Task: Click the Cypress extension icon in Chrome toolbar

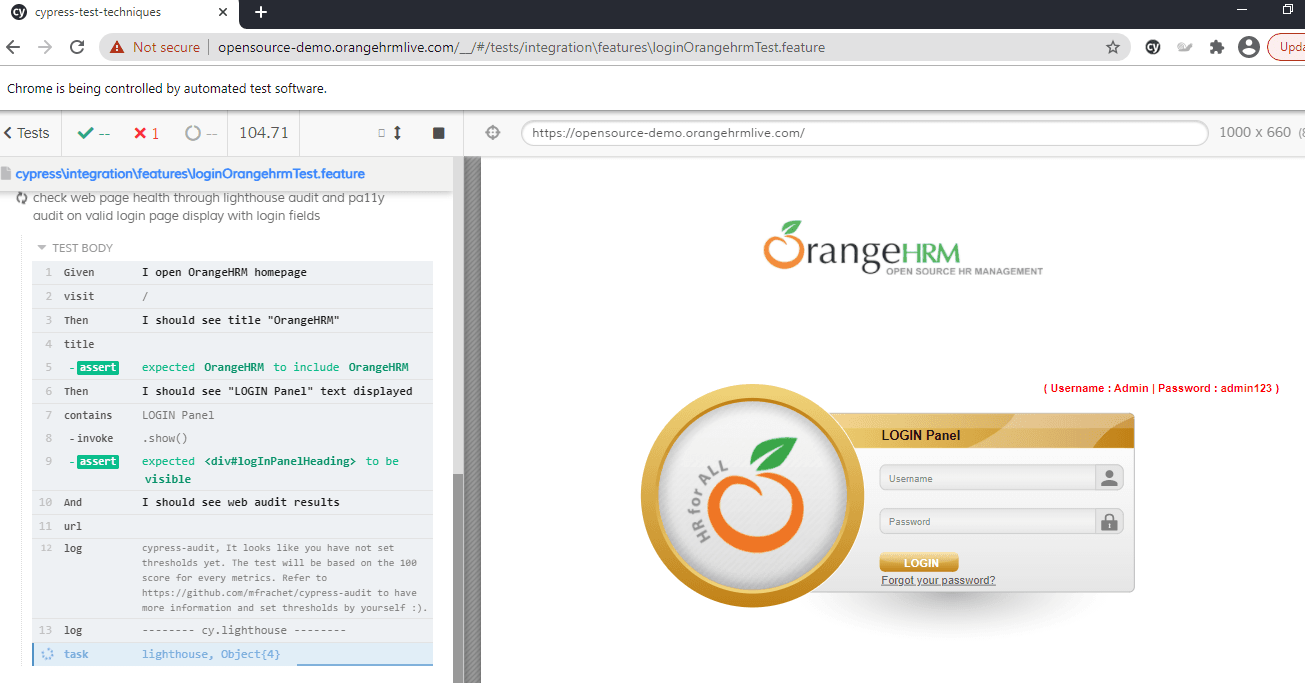Action: pyautogui.click(x=1153, y=47)
